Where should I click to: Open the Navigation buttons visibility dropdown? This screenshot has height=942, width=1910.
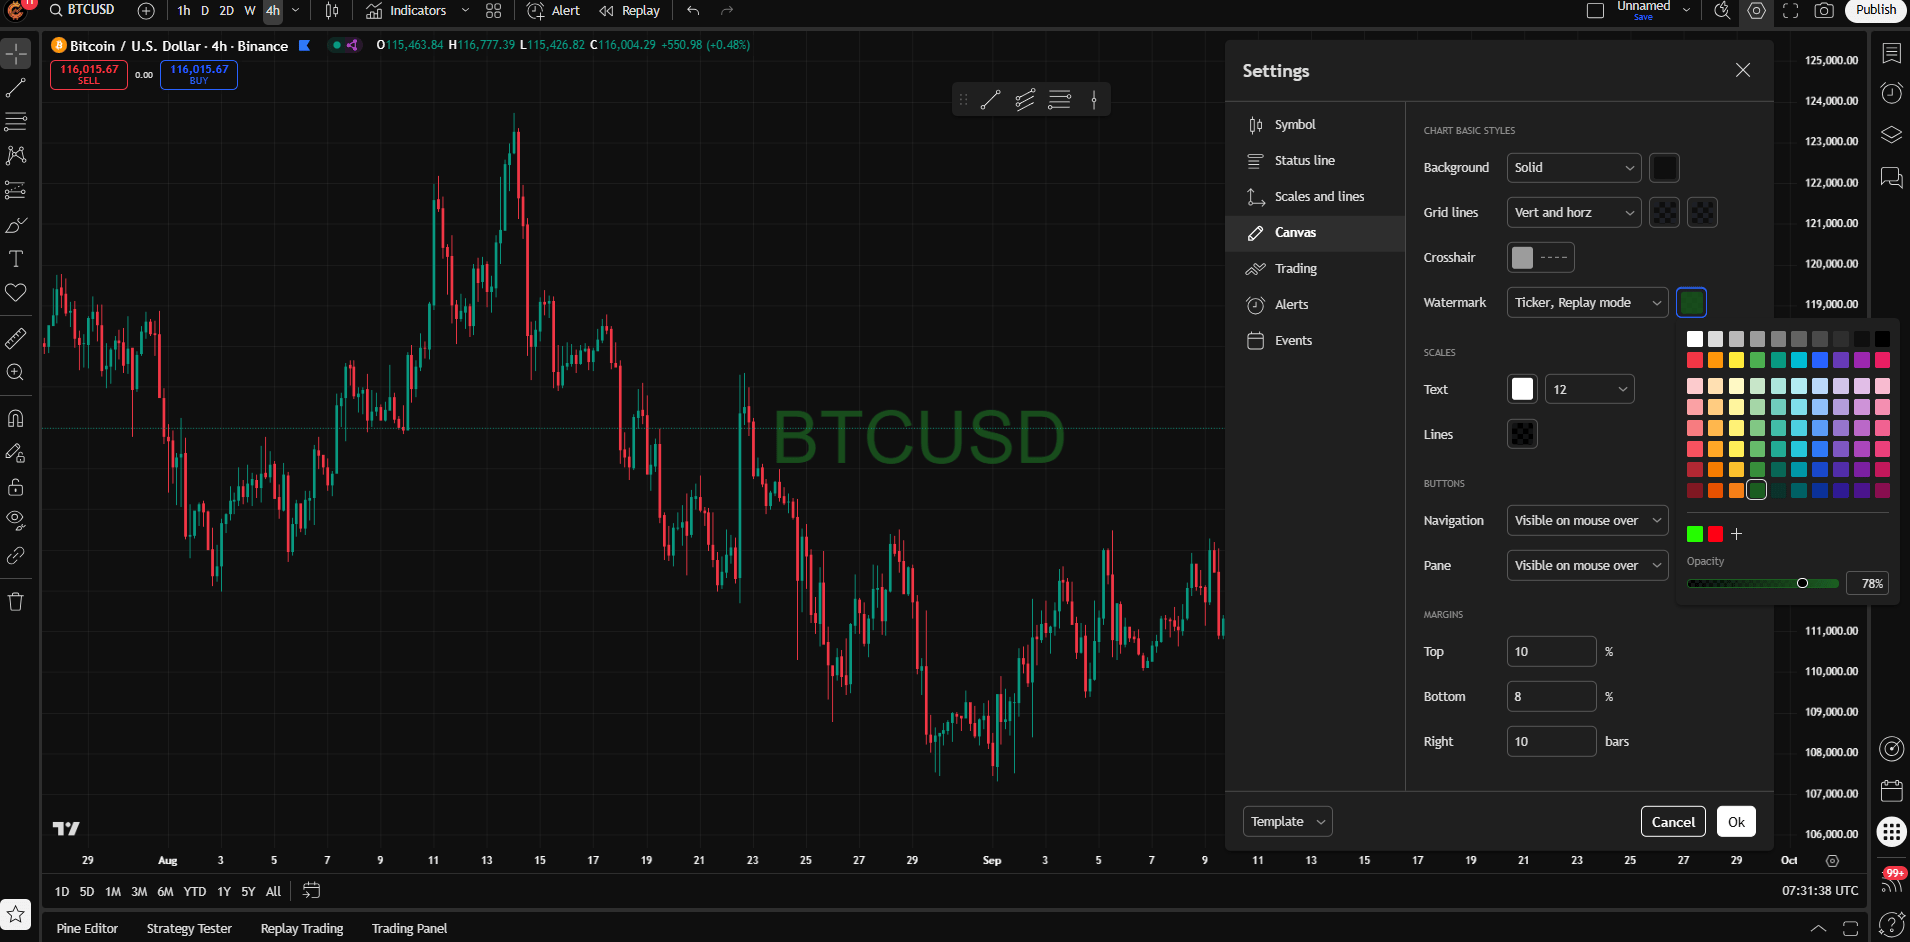pos(1588,521)
